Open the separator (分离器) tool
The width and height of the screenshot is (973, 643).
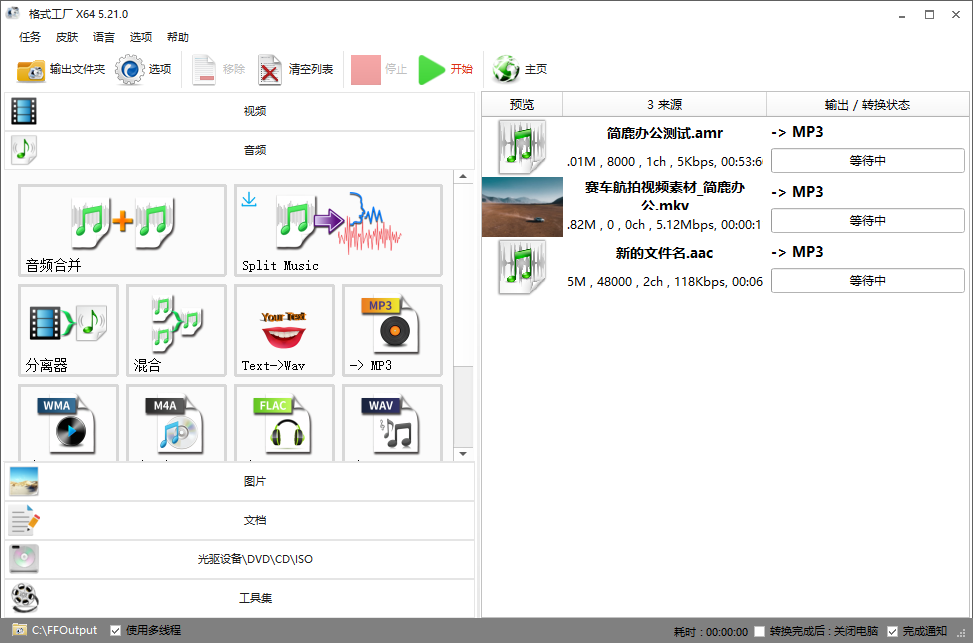click(x=68, y=330)
